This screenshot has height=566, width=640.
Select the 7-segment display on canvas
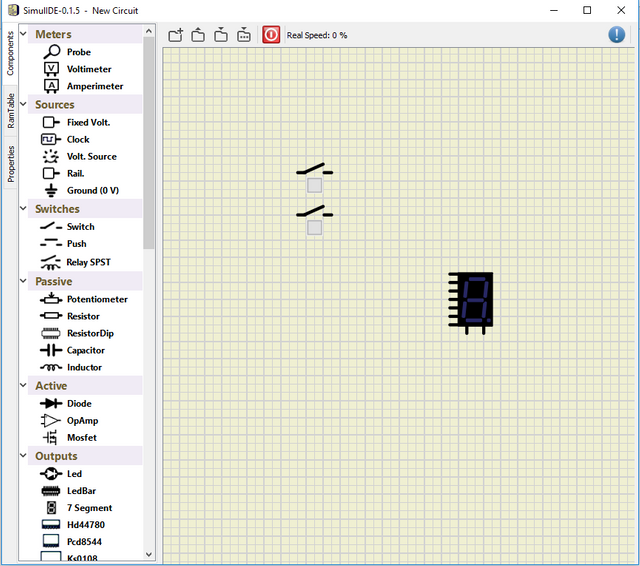[x=471, y=303]
